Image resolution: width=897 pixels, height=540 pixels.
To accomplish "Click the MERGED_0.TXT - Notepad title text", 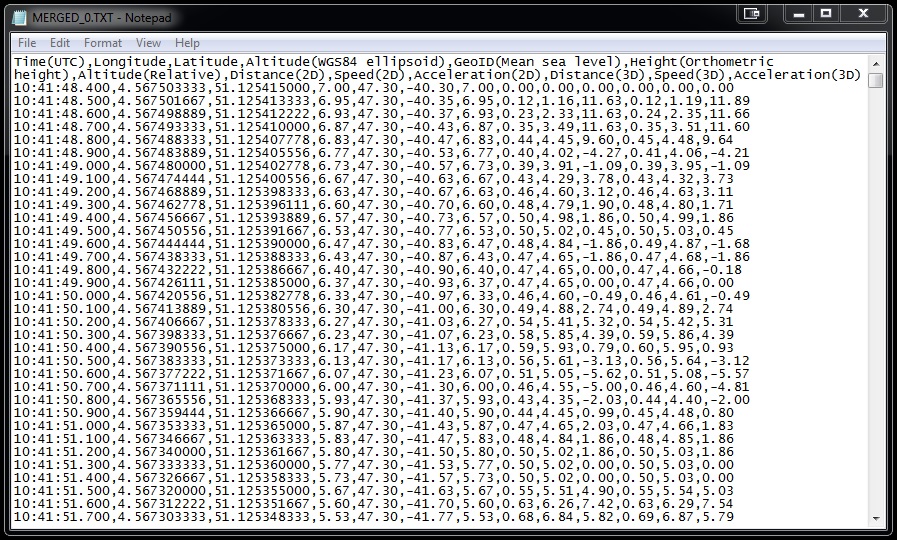I will 102,18.
